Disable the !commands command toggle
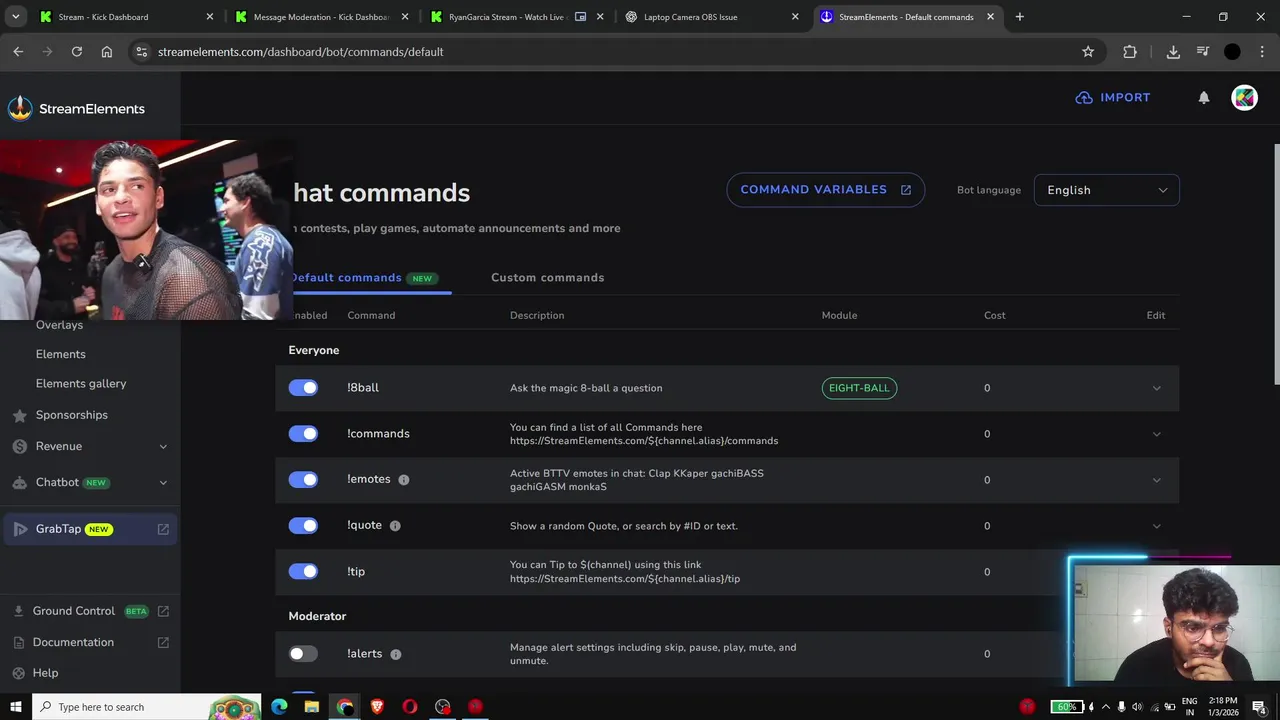This screenshot has height=720, width=1280. pyautogui.click(x=303, y=434)
